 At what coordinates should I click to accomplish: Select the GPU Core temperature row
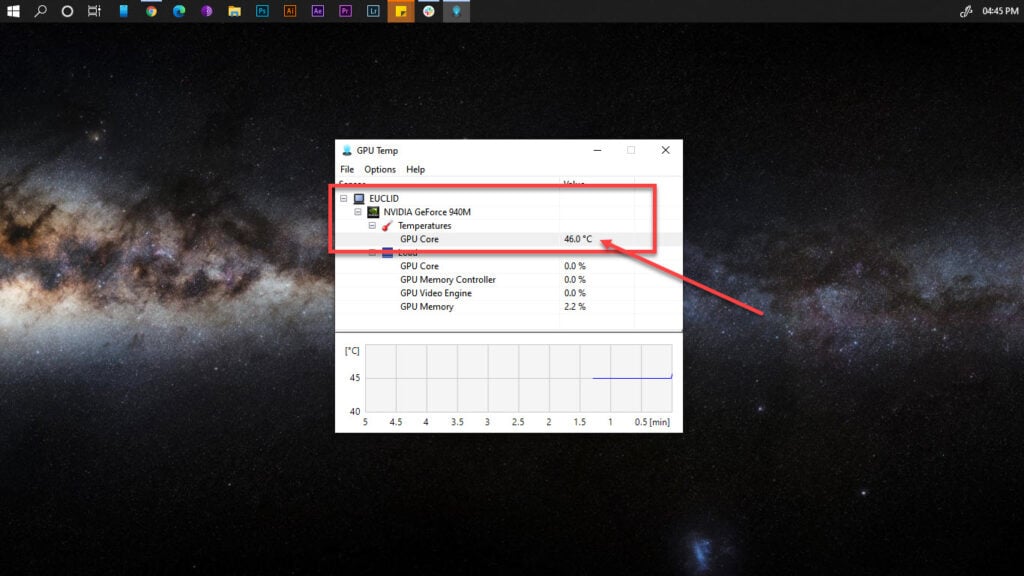coord(419,240)
